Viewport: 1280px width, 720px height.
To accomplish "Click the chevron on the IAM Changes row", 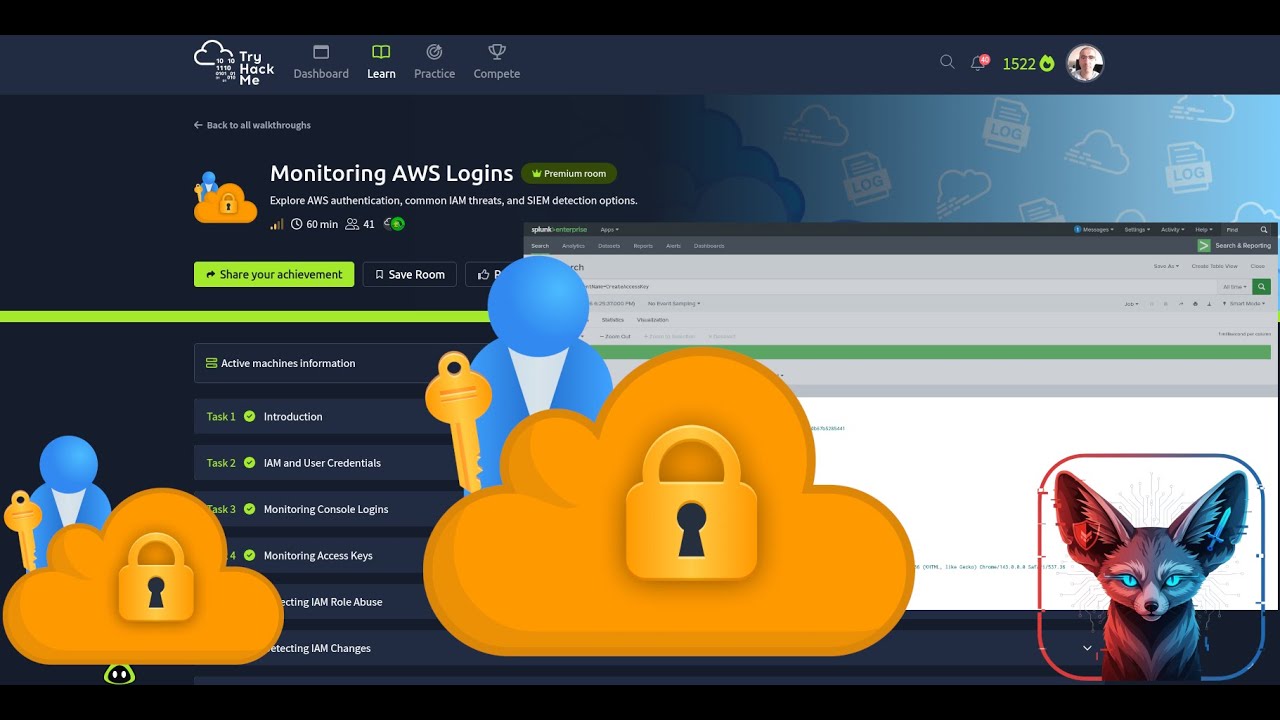I will click(1087, 648).
